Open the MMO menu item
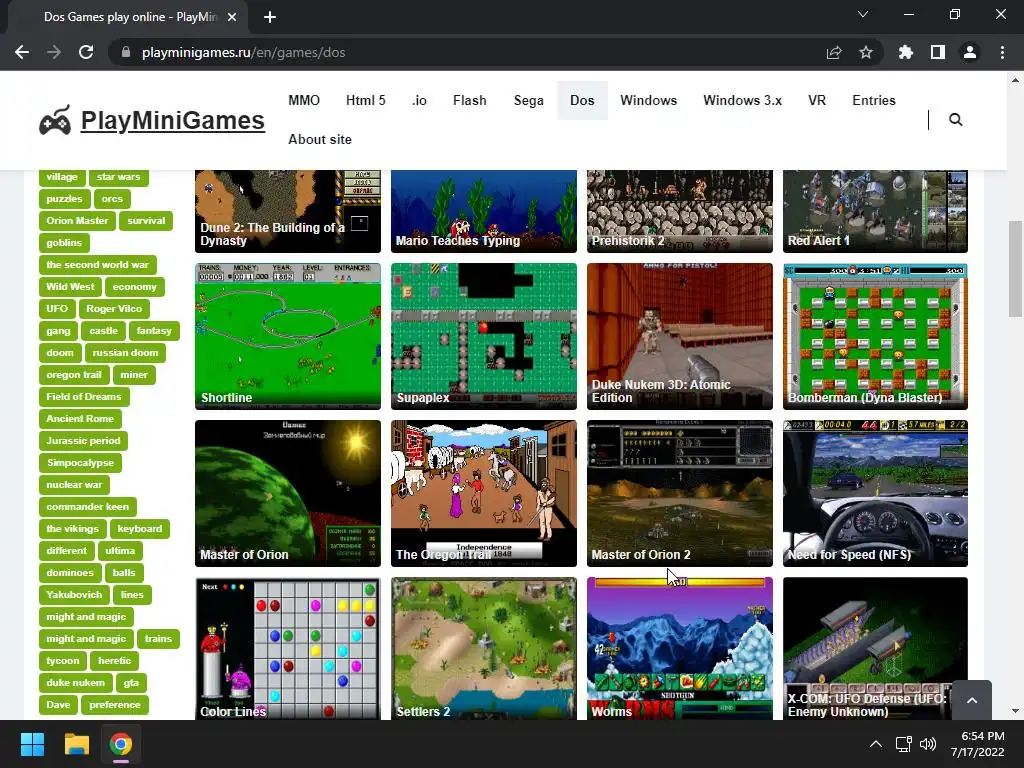Viewport: 1024px width, 768px height. point(304,101)
